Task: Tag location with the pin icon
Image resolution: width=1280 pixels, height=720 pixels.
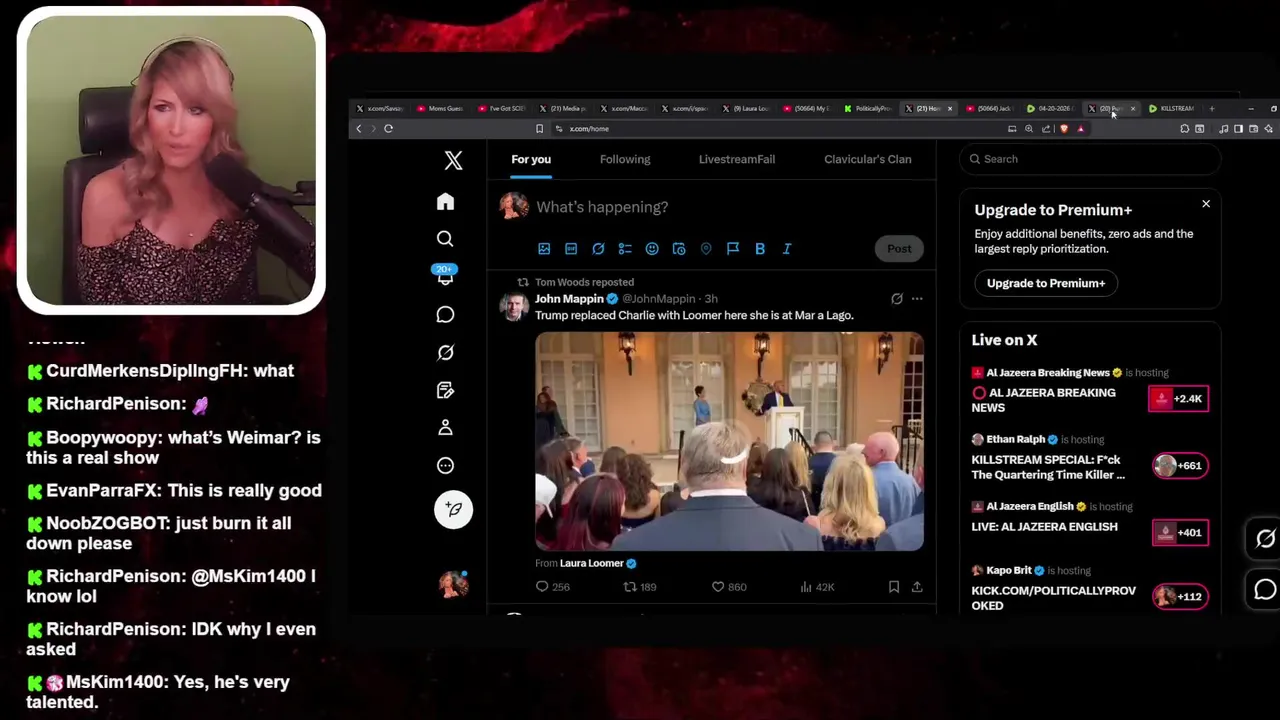Action: pyautogui.click(x=706, y=249)
